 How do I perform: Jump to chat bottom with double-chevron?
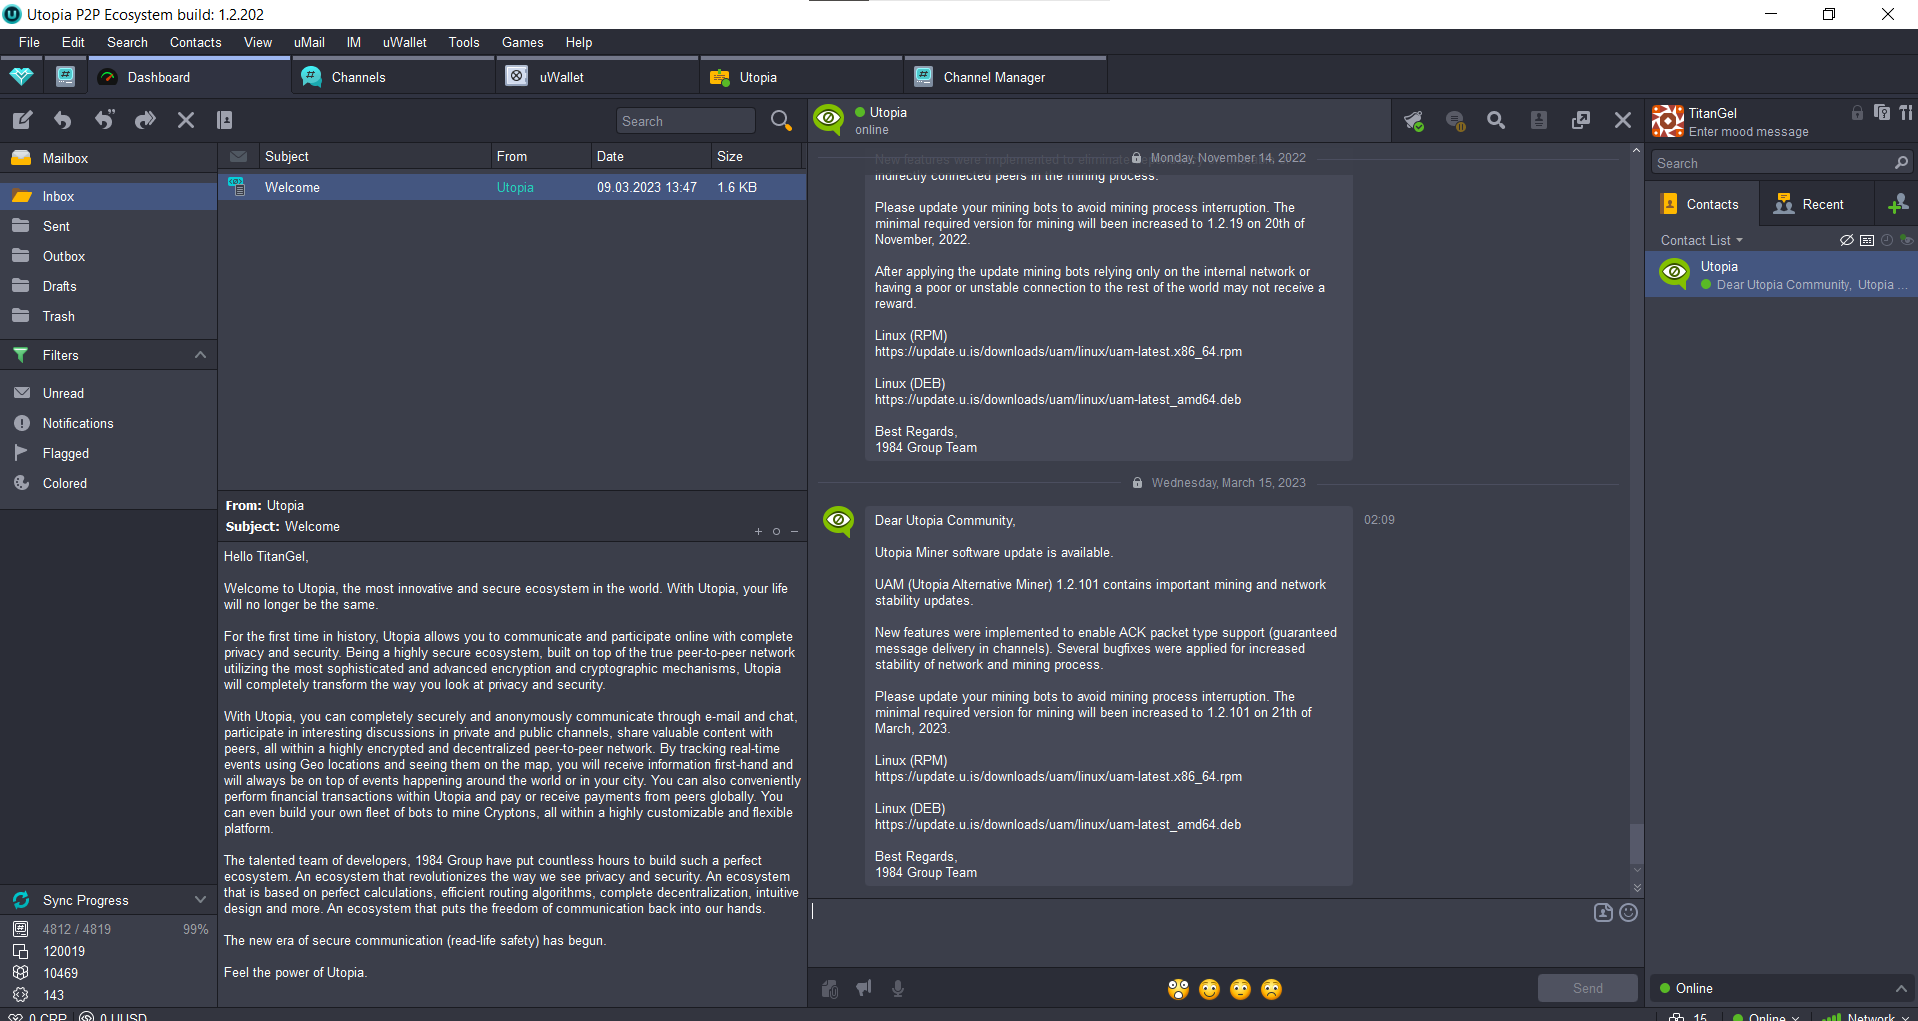click(1637, 887)
